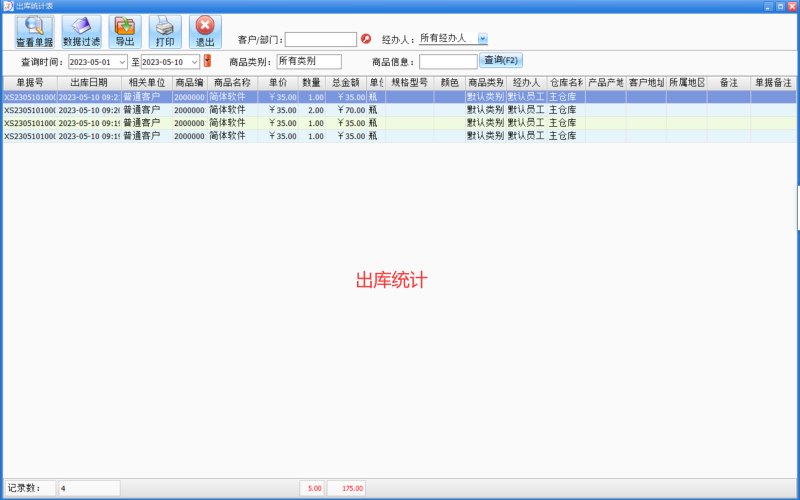Click the 主仓库 cell in highlighted row
This screenshot has height=500, width=800.
tap(566, 97)
